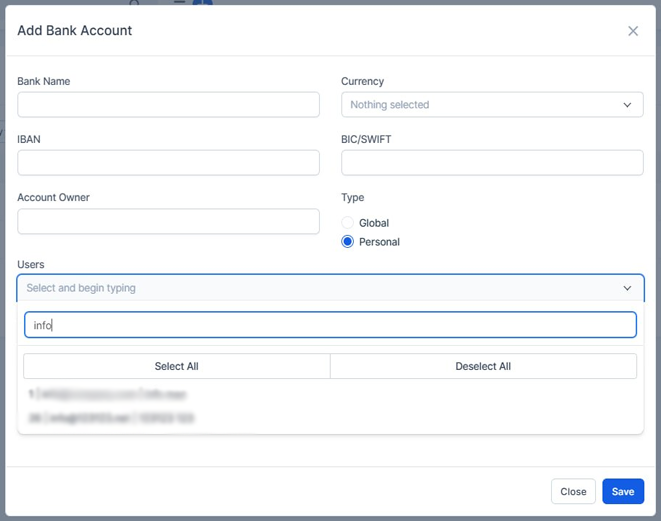Pick the first user in search results
661x521 pixels.
coord(108,395)
